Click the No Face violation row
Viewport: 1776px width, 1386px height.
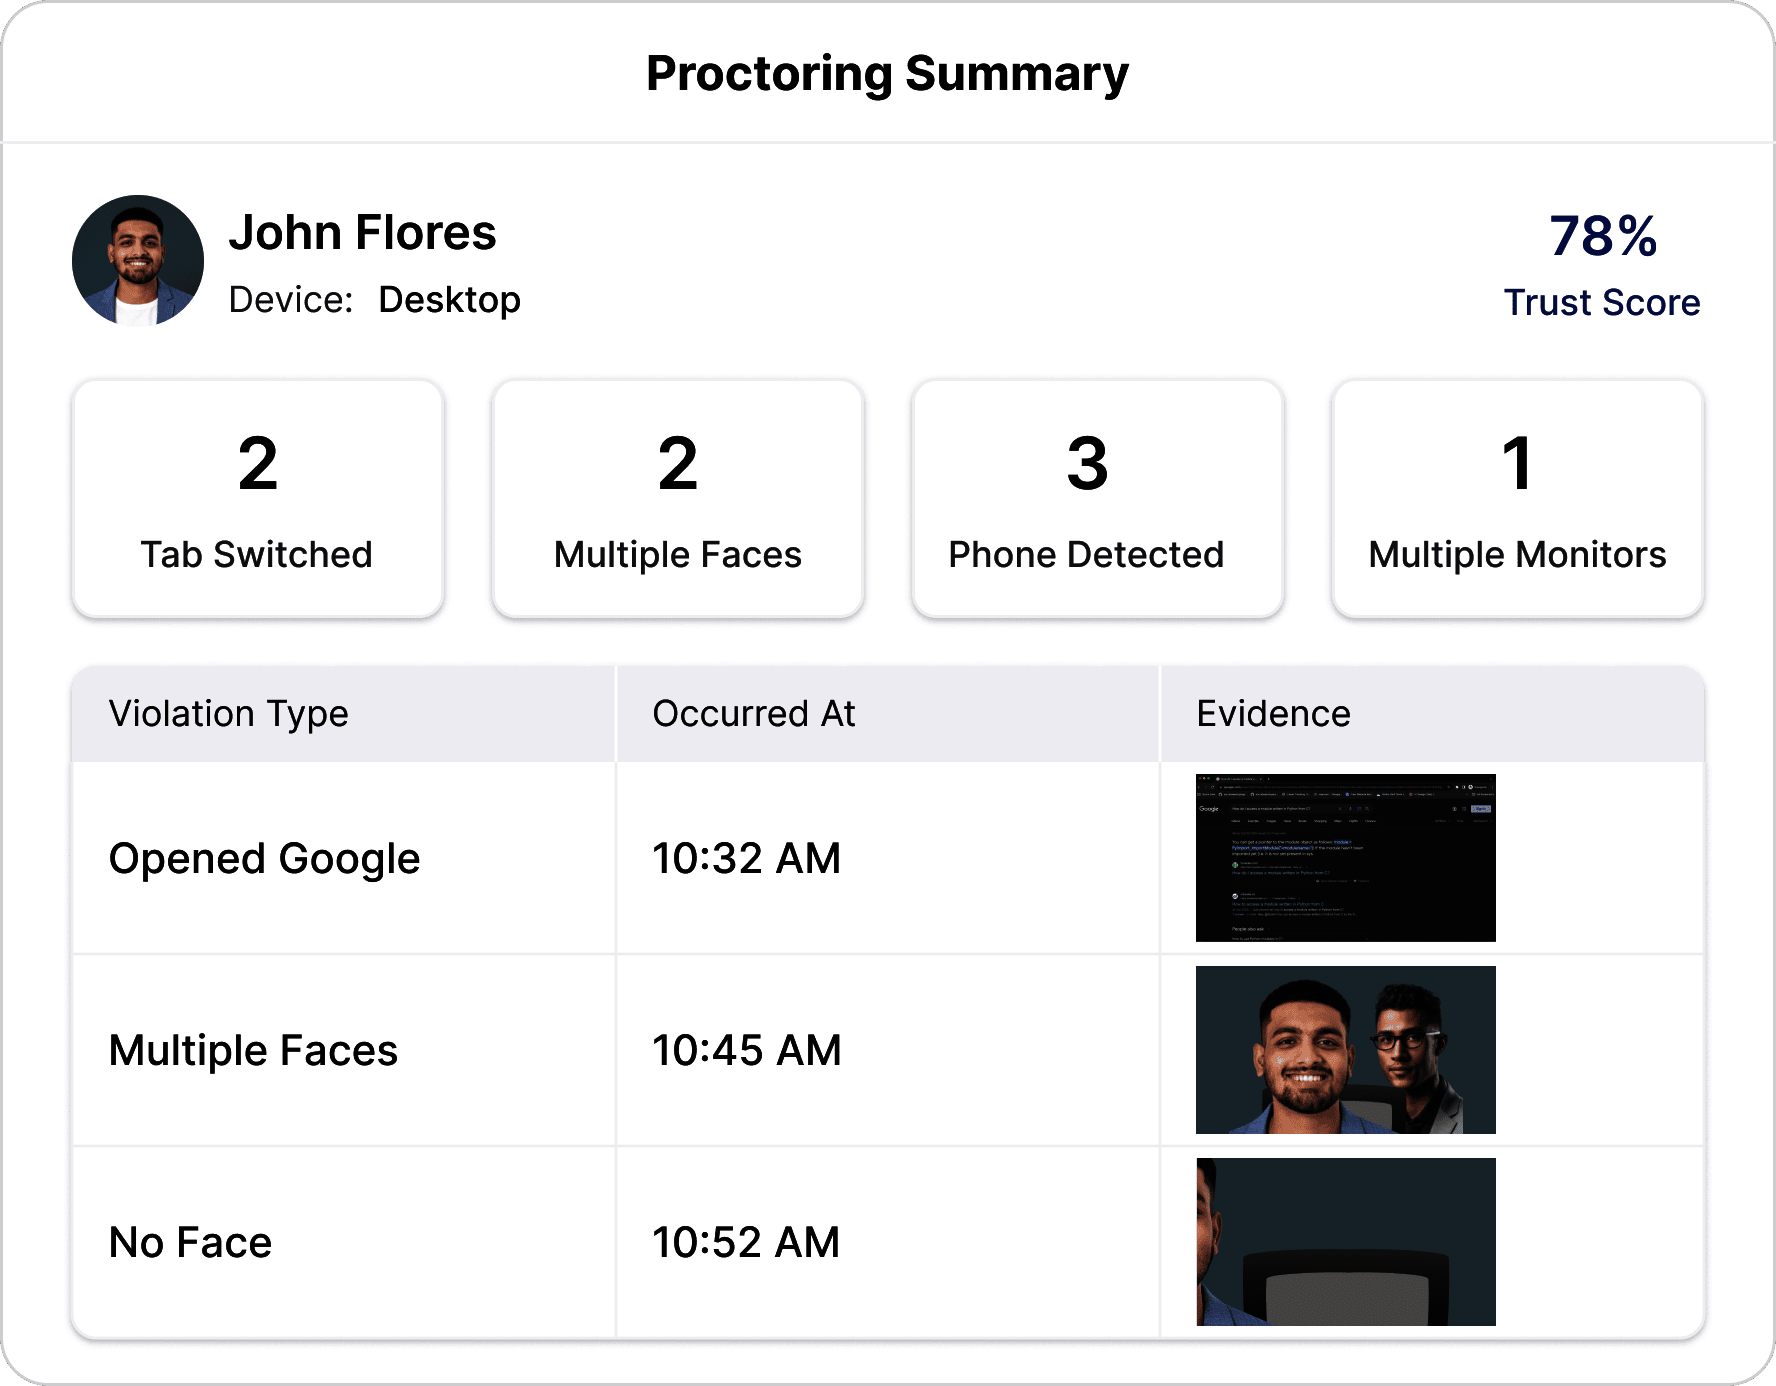[x=190, y=1242]
